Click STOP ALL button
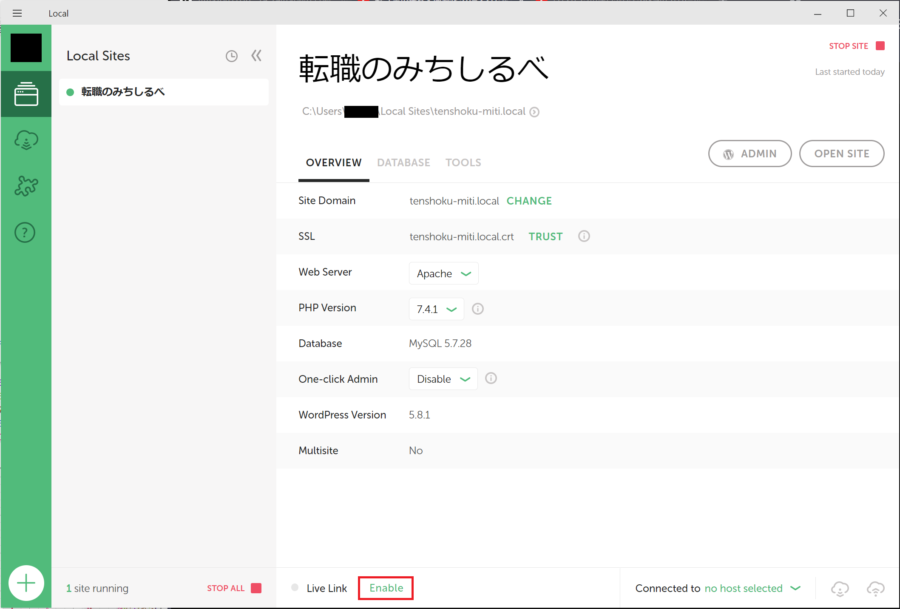The width and height of the screenshot is (900, 609). [x=234, y=588]
